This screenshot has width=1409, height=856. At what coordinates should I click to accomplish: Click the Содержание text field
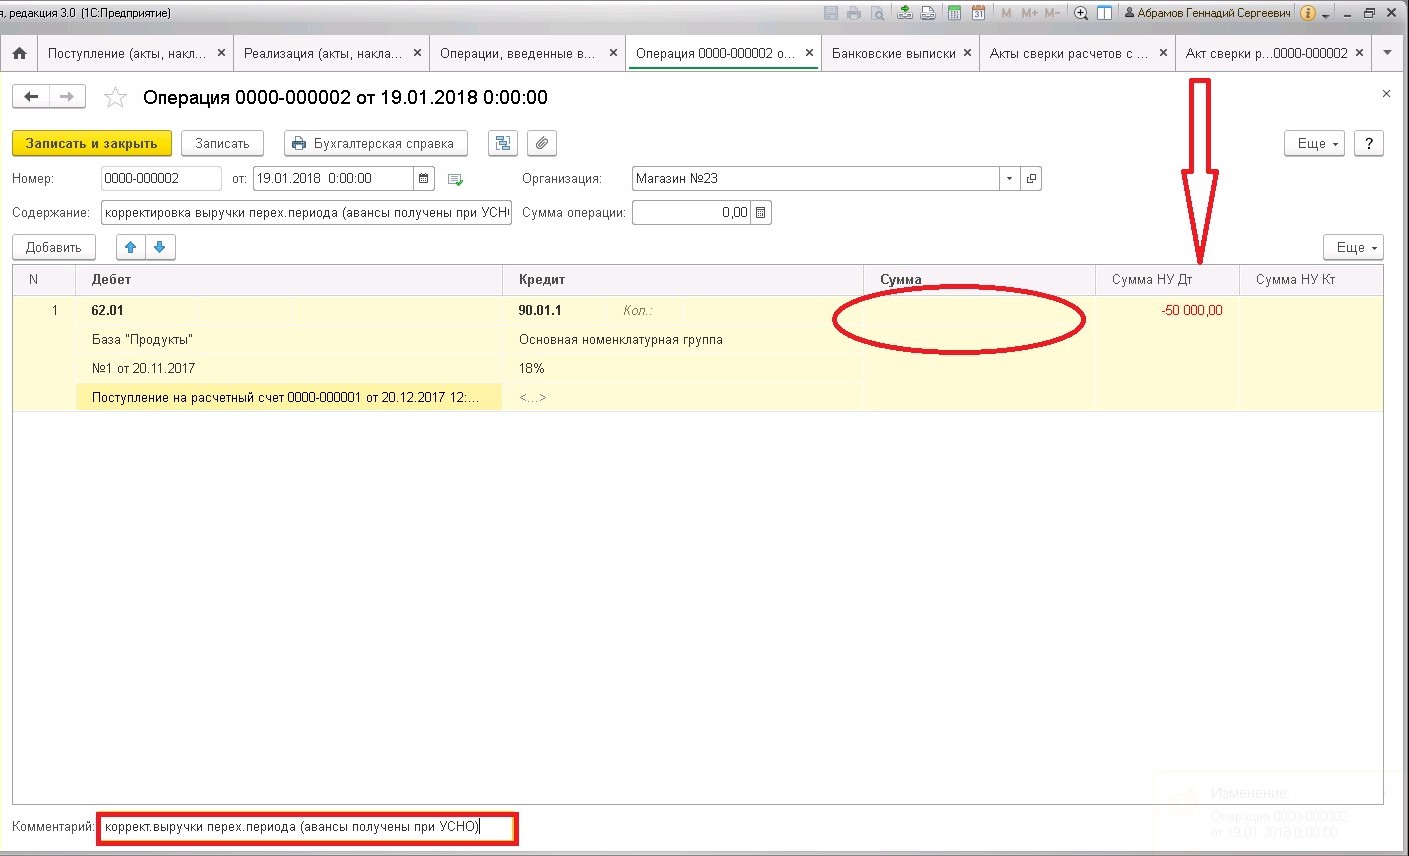[306, 212]
